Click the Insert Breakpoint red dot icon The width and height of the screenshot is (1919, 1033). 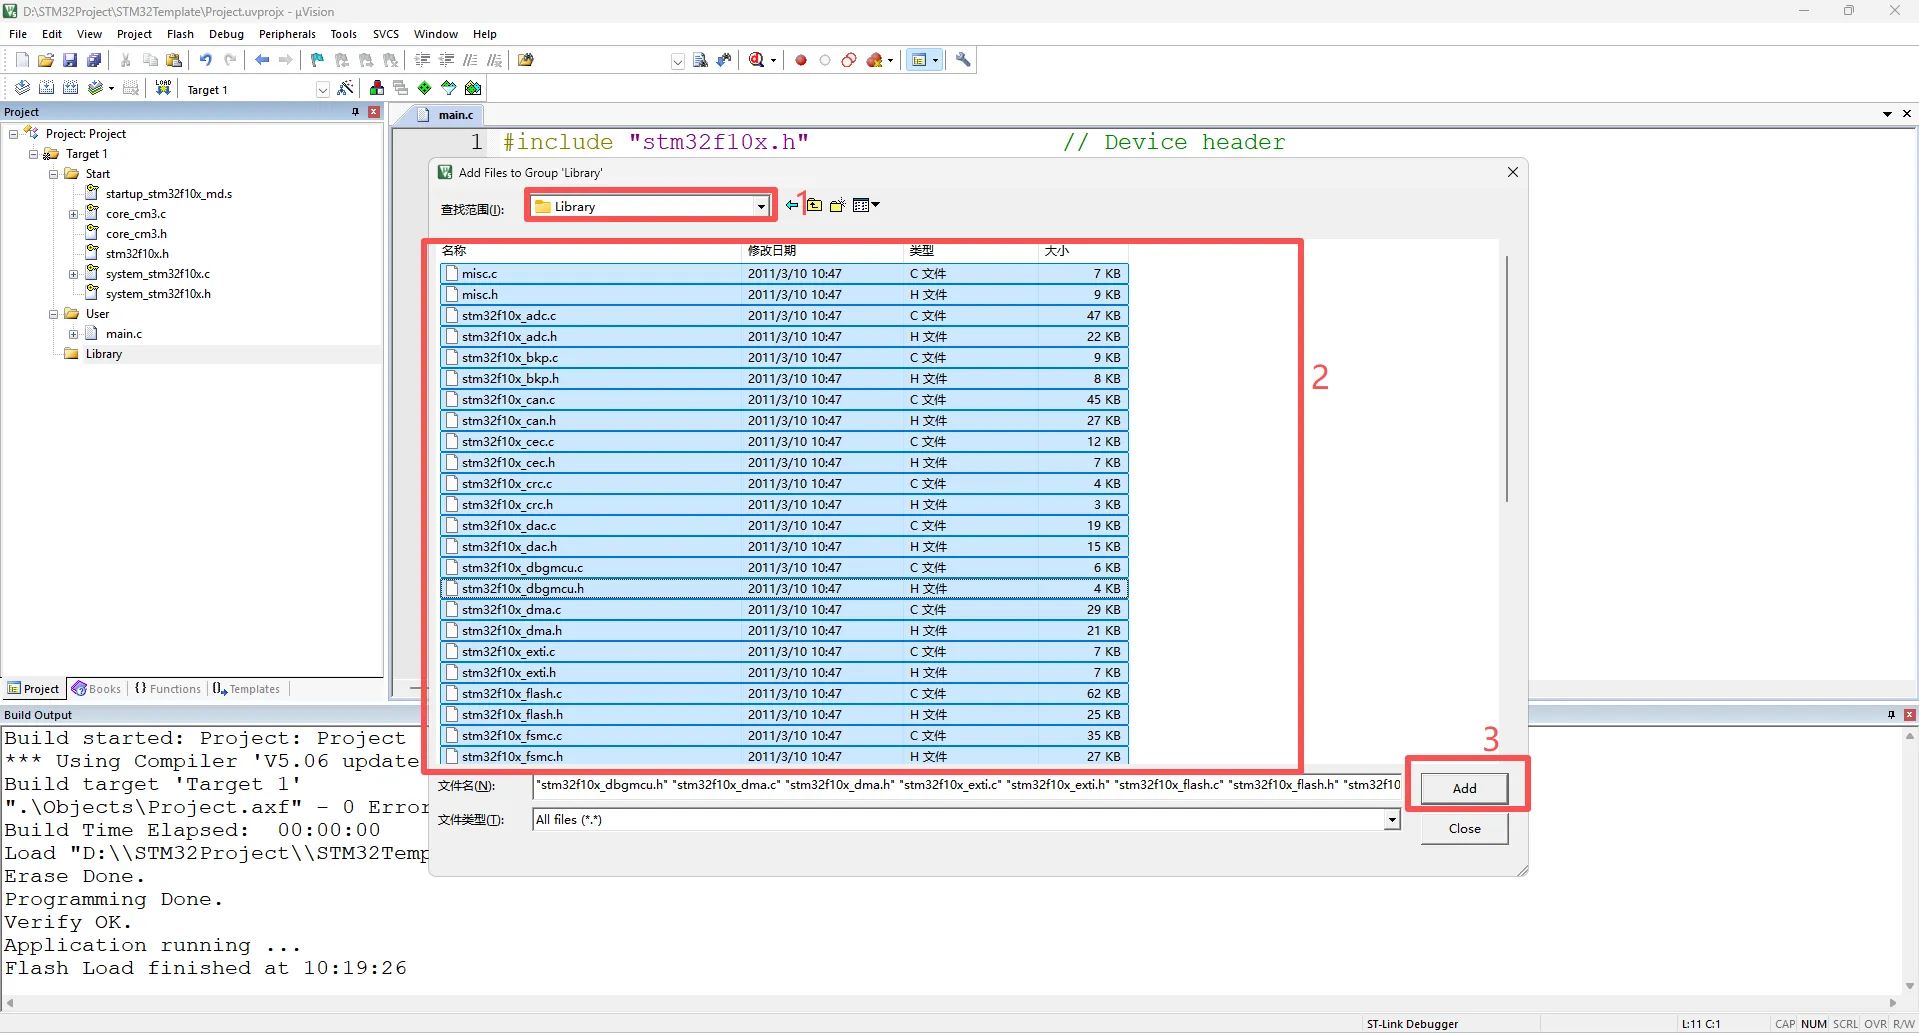pos(801,60)
